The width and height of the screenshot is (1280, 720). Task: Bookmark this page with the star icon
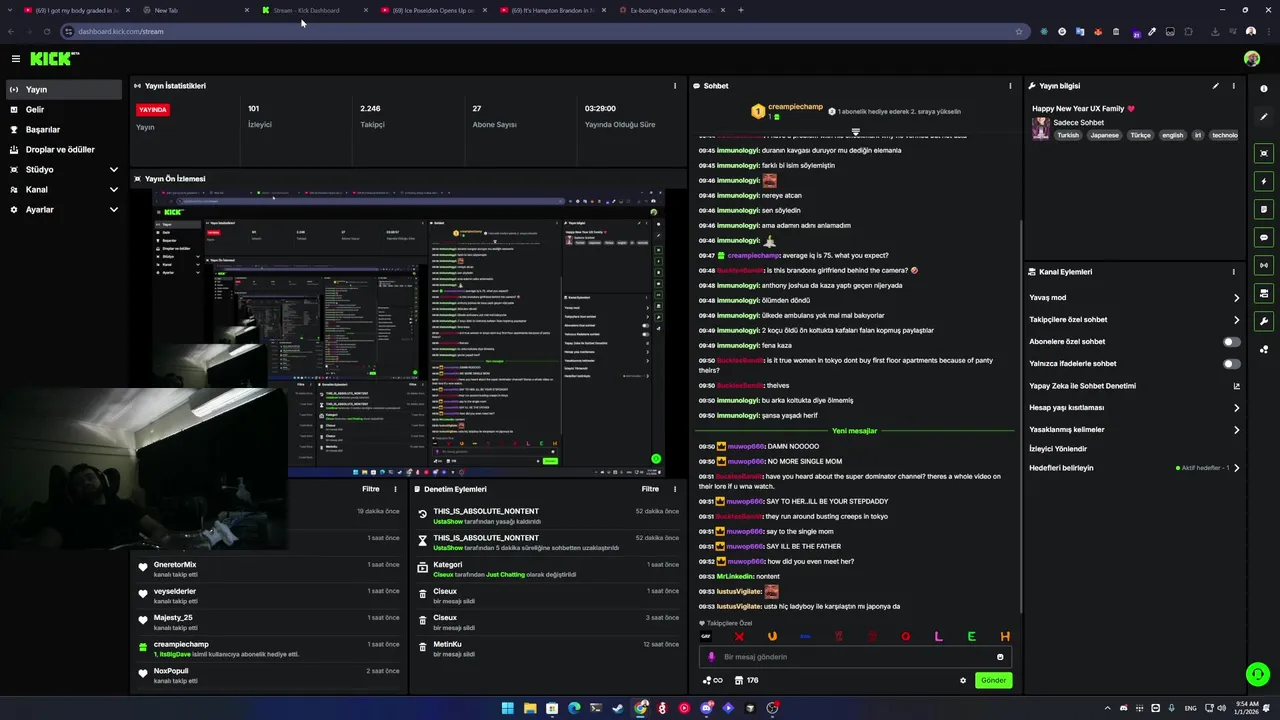click(1019, 31)
